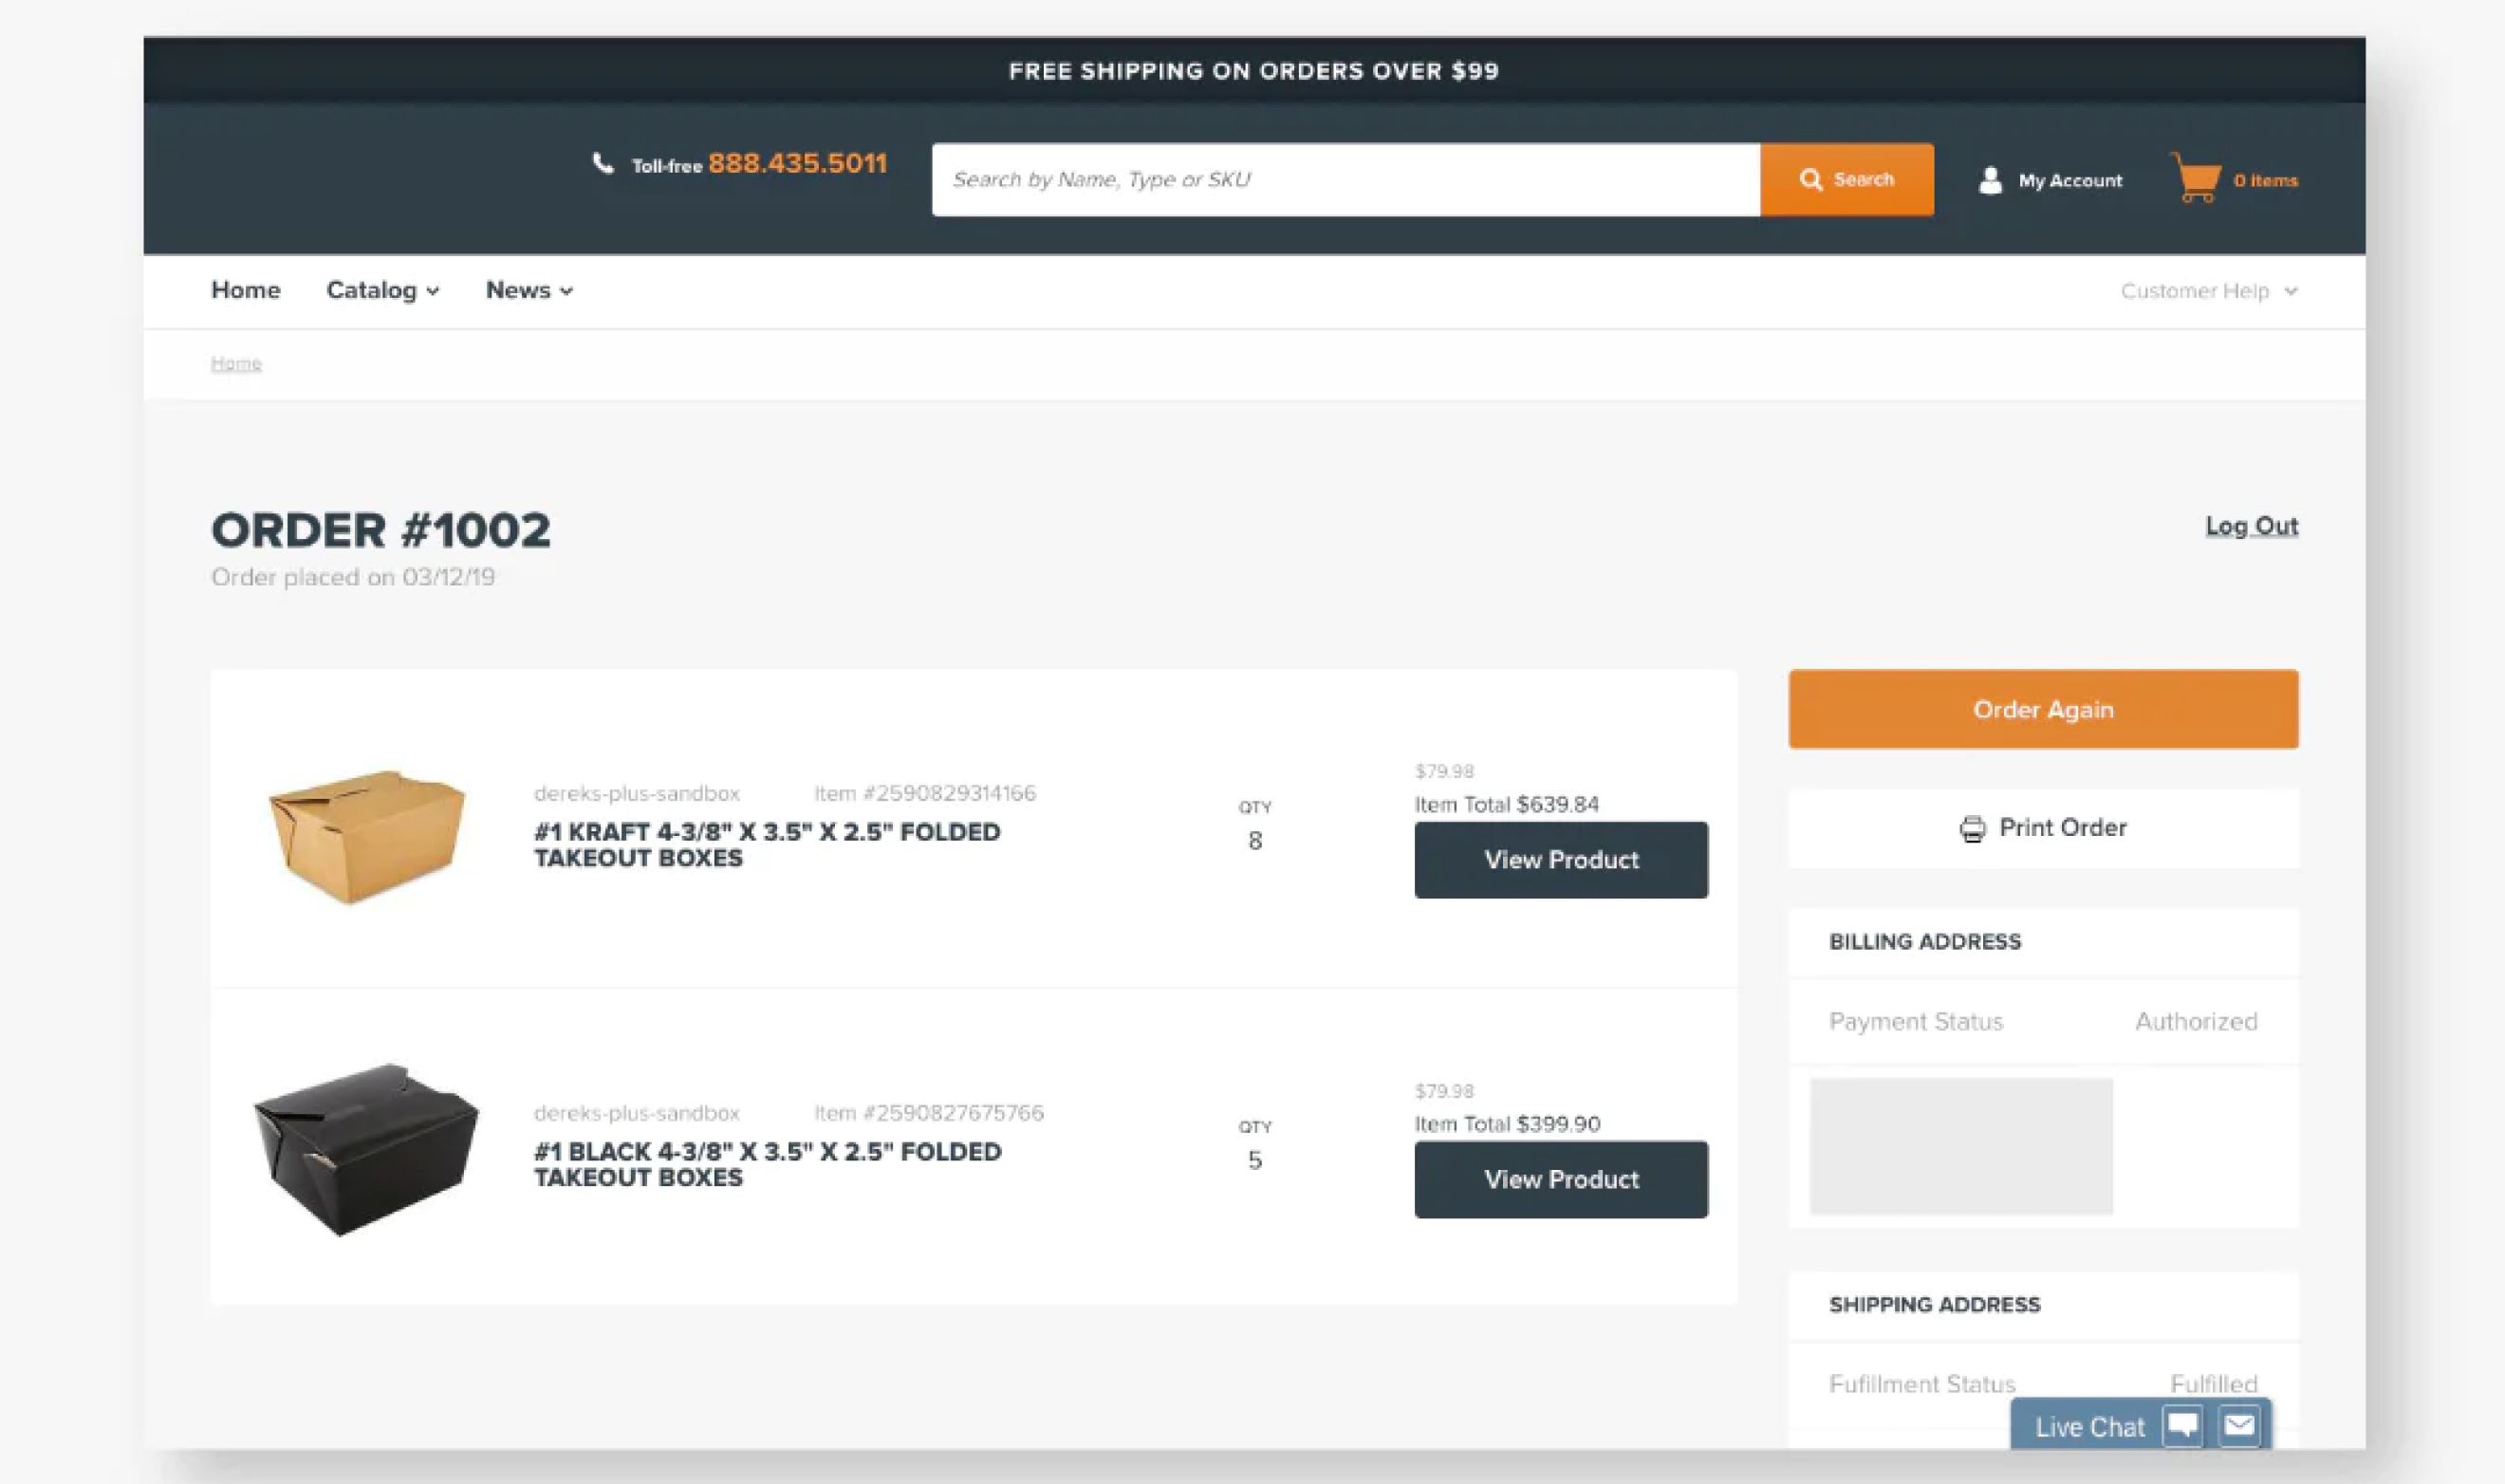Expand the News dropdown menu
Viewport: 2505px width, 1484px height.
[529, 290]
